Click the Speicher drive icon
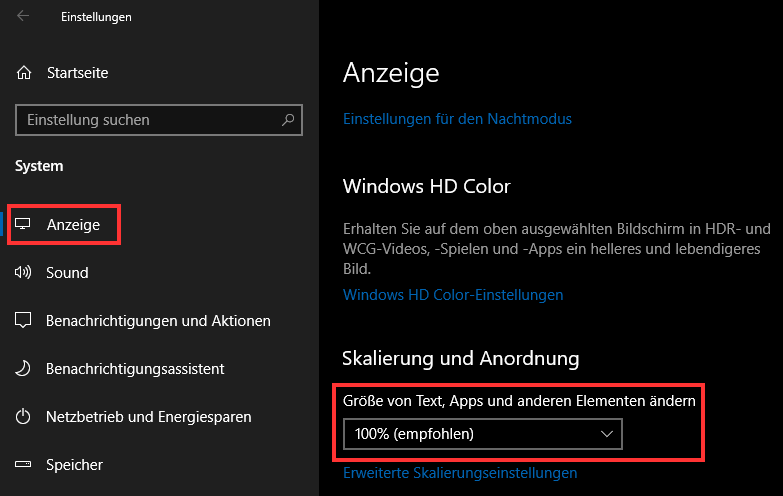The height and width of the screenshot is (496, 783). click(x=23, y=465)
